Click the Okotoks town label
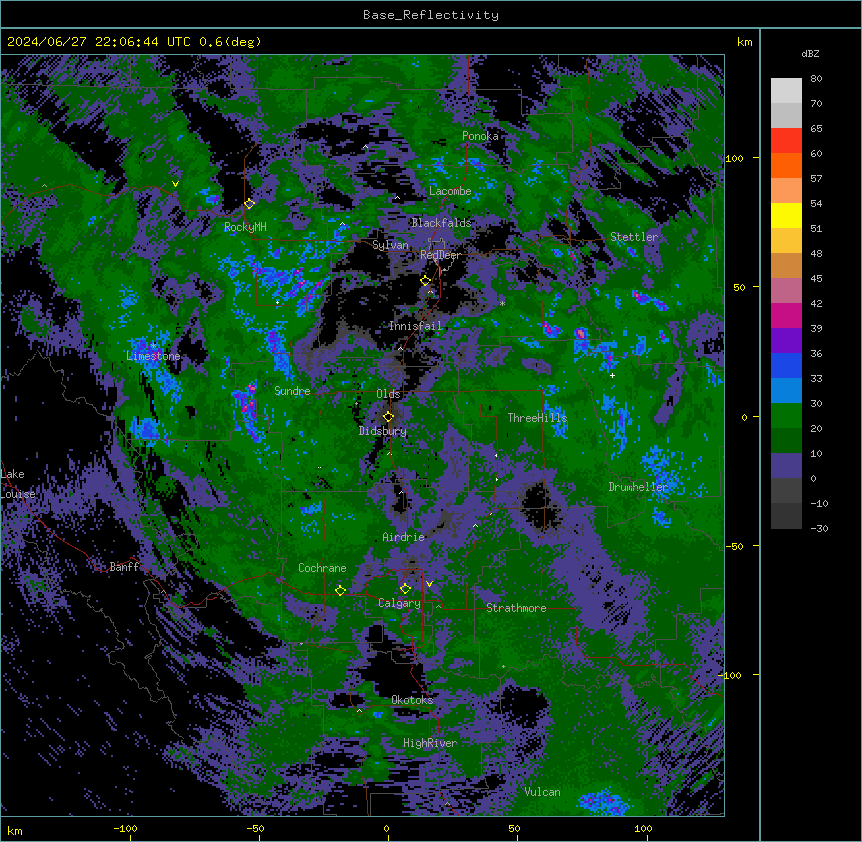Image resolution: width=862 pixels, height=842 pixels. tap(412, 700)
